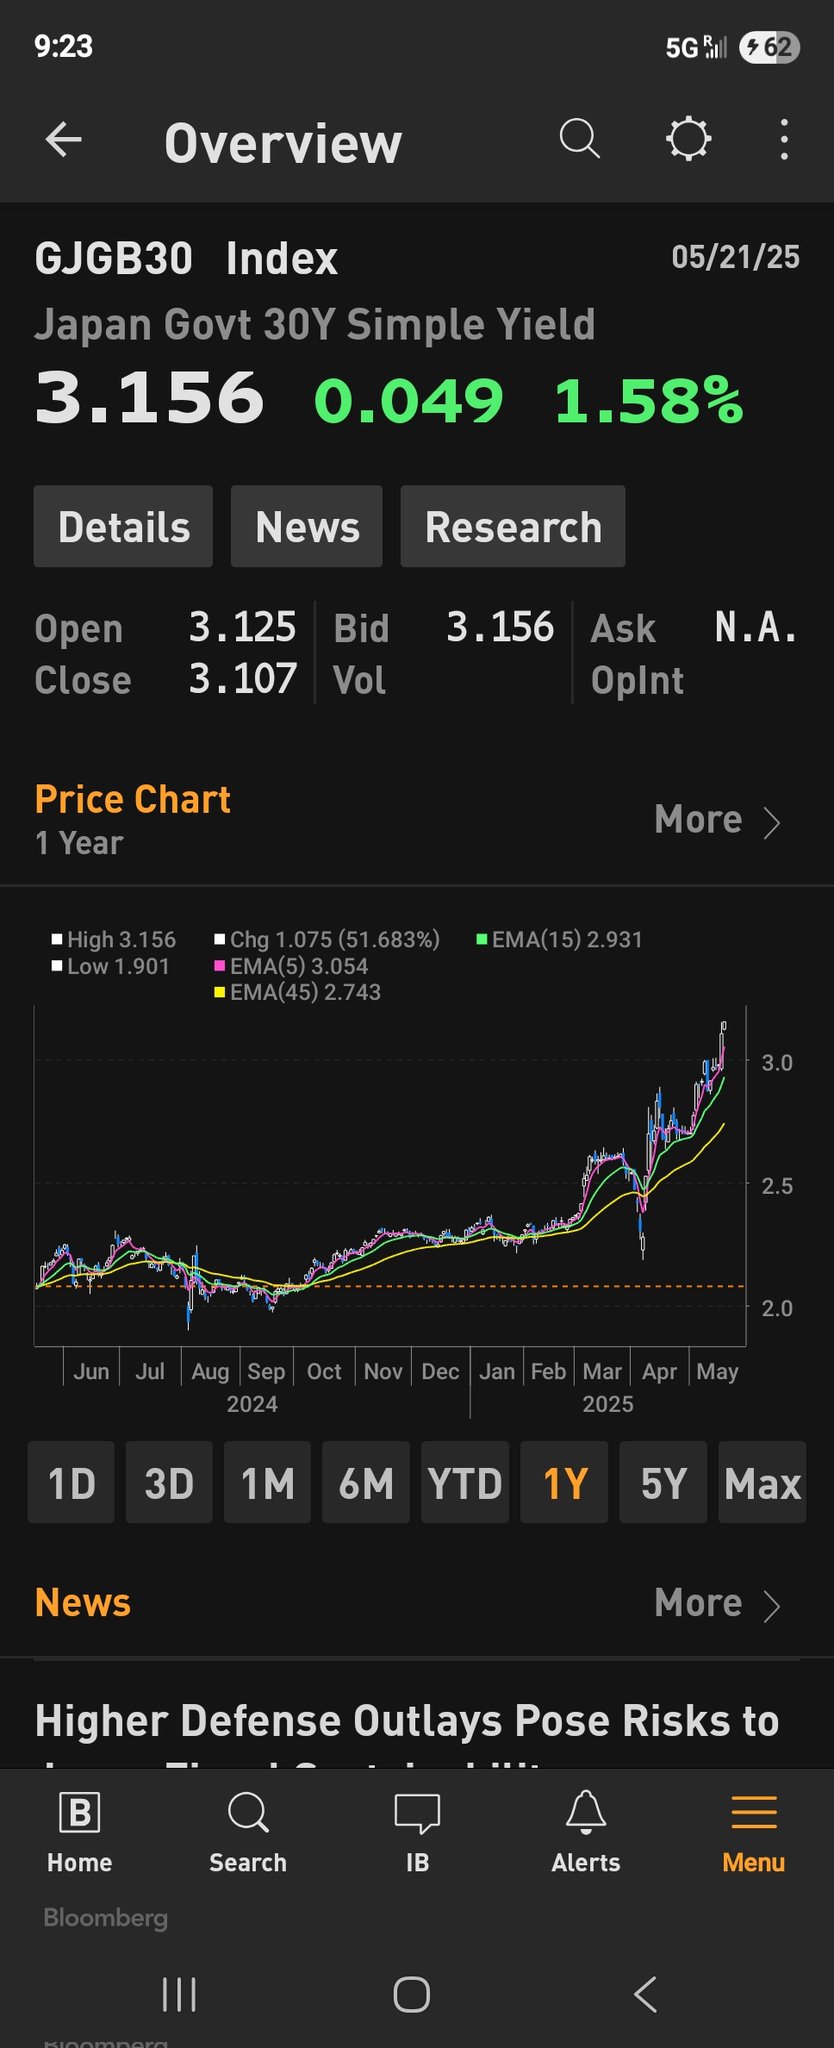Tap the back arrow icon
This screenshot has height=2048, width=834.
64,140
